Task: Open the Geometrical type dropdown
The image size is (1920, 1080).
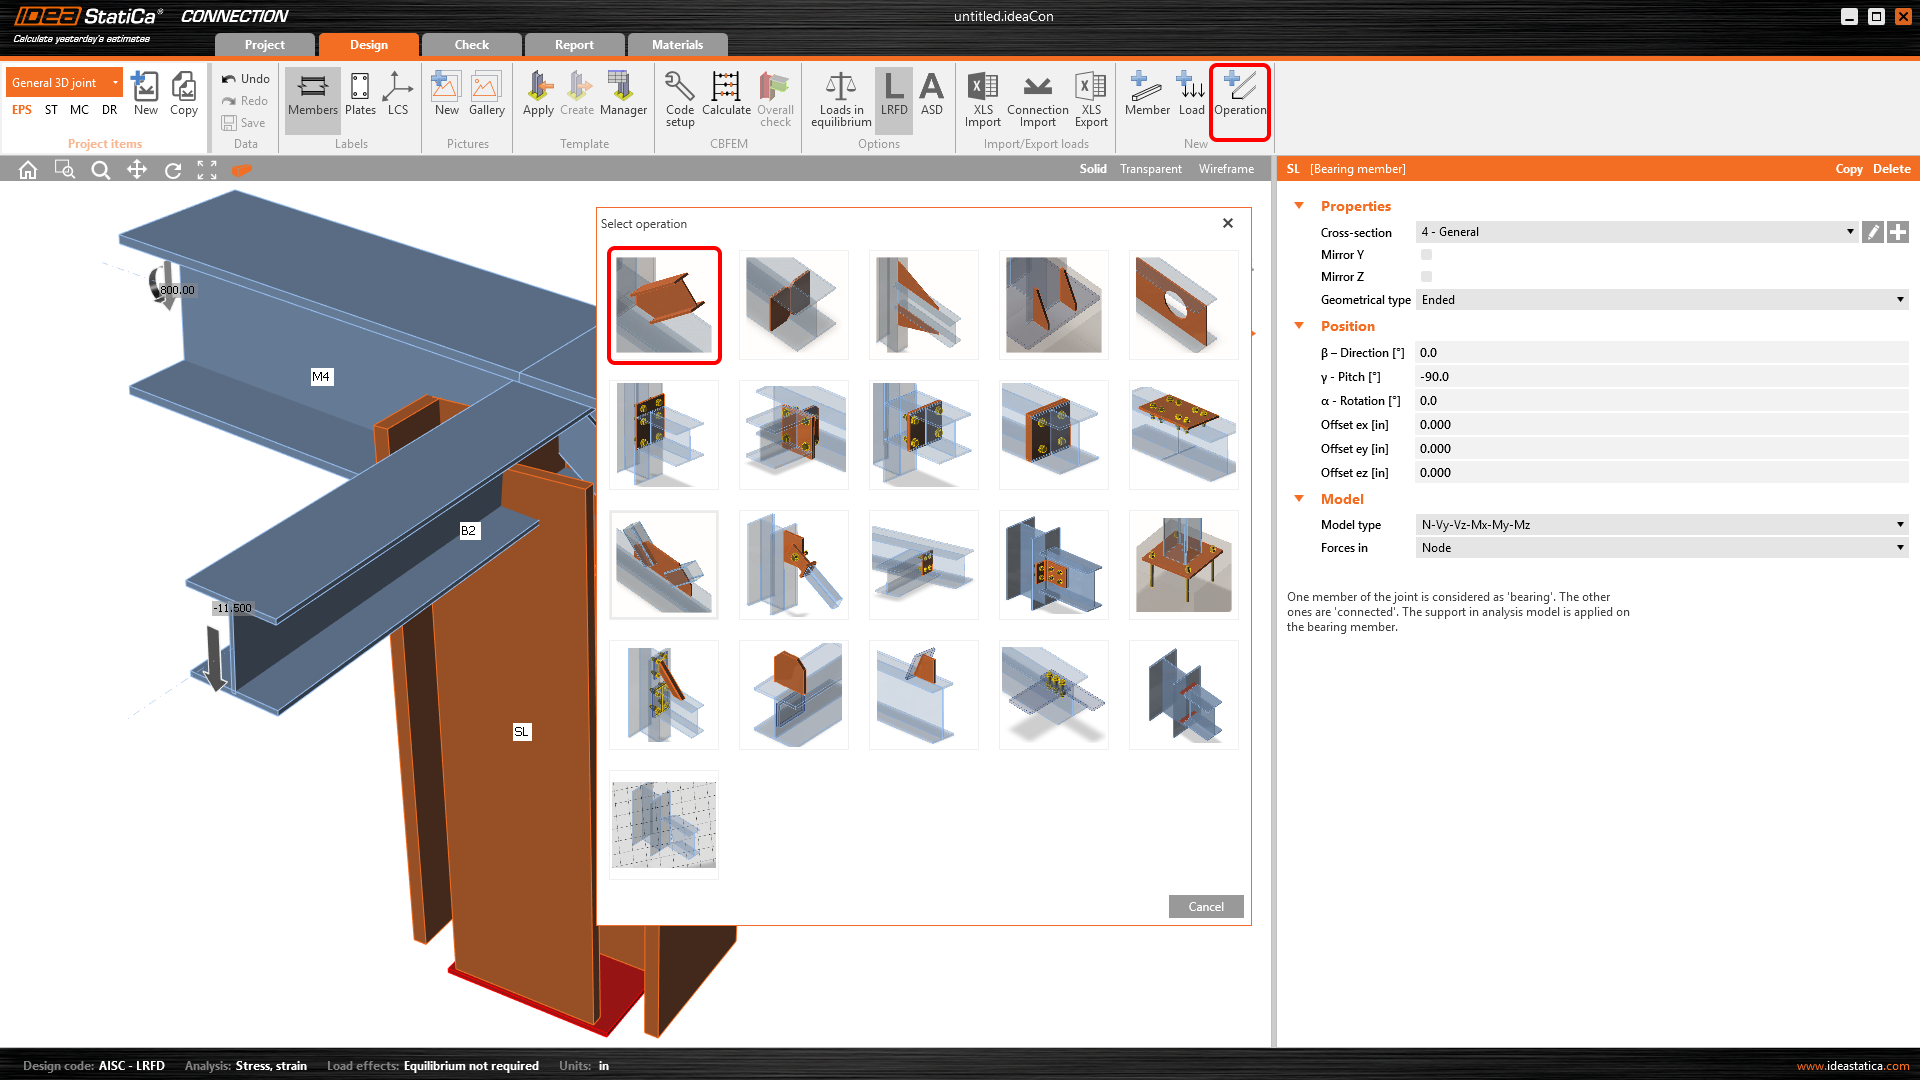Action: click(x=1661, y=300)
